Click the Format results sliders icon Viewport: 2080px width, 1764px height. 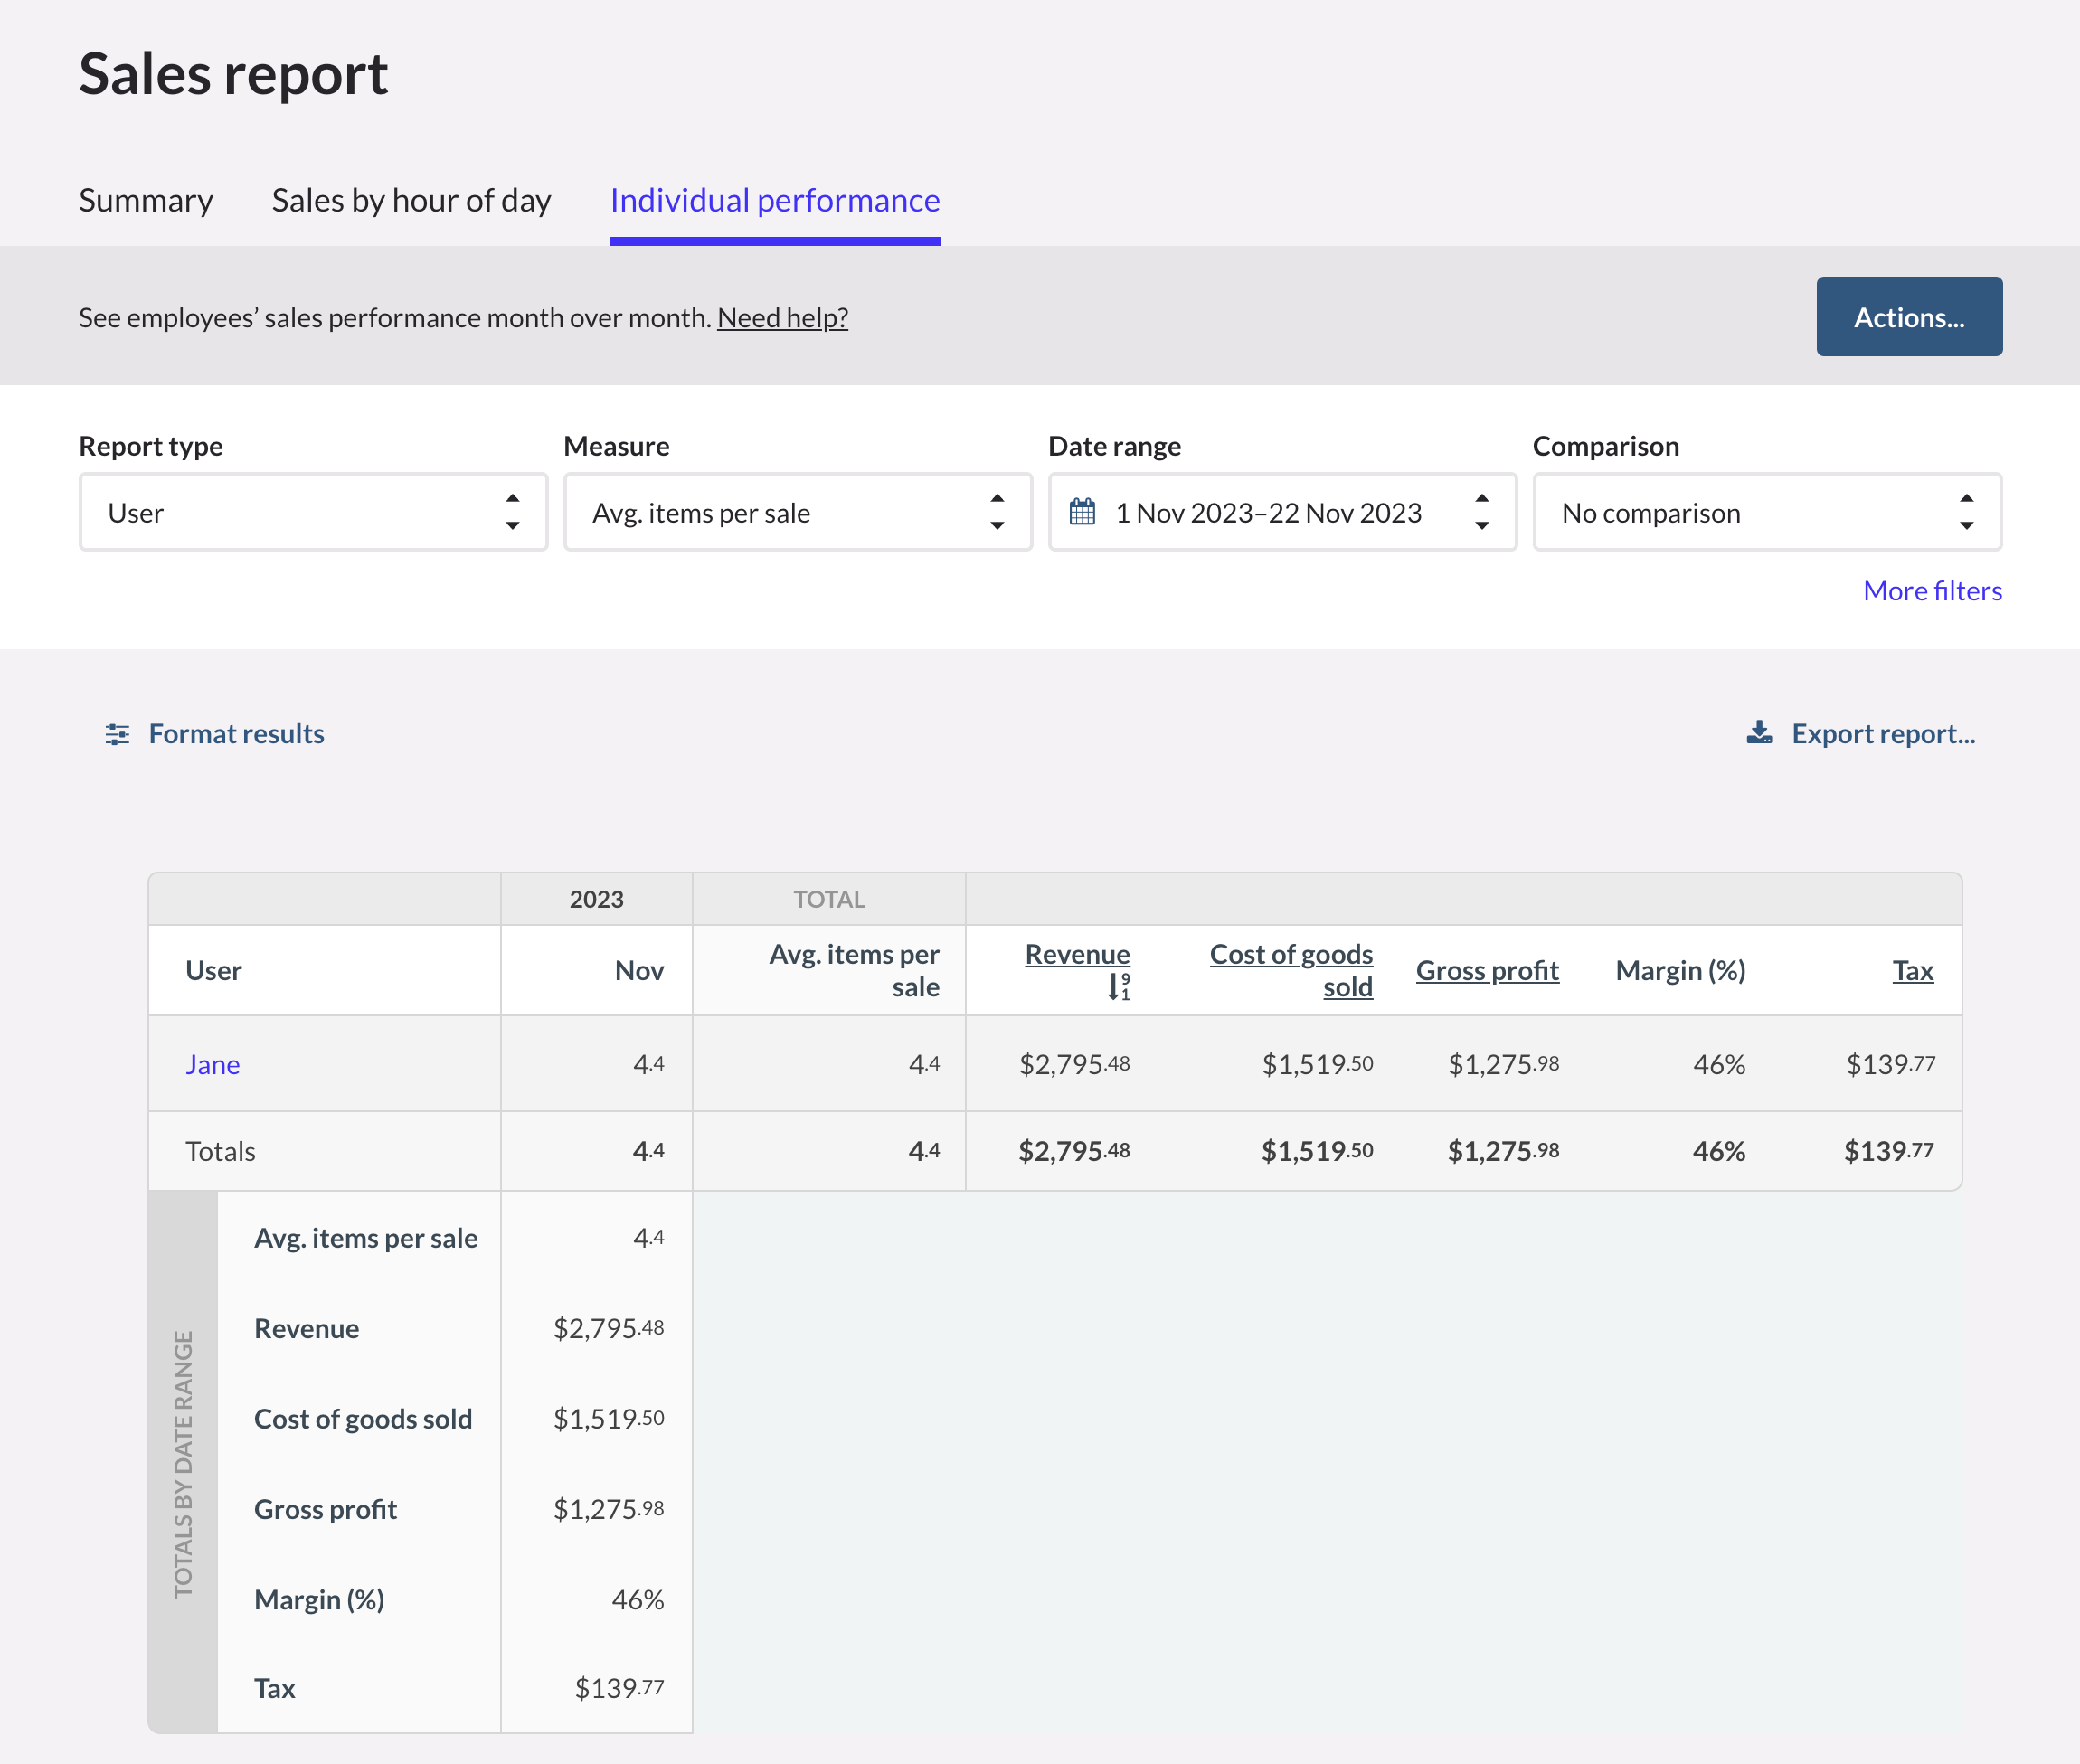tap(117, 734)
